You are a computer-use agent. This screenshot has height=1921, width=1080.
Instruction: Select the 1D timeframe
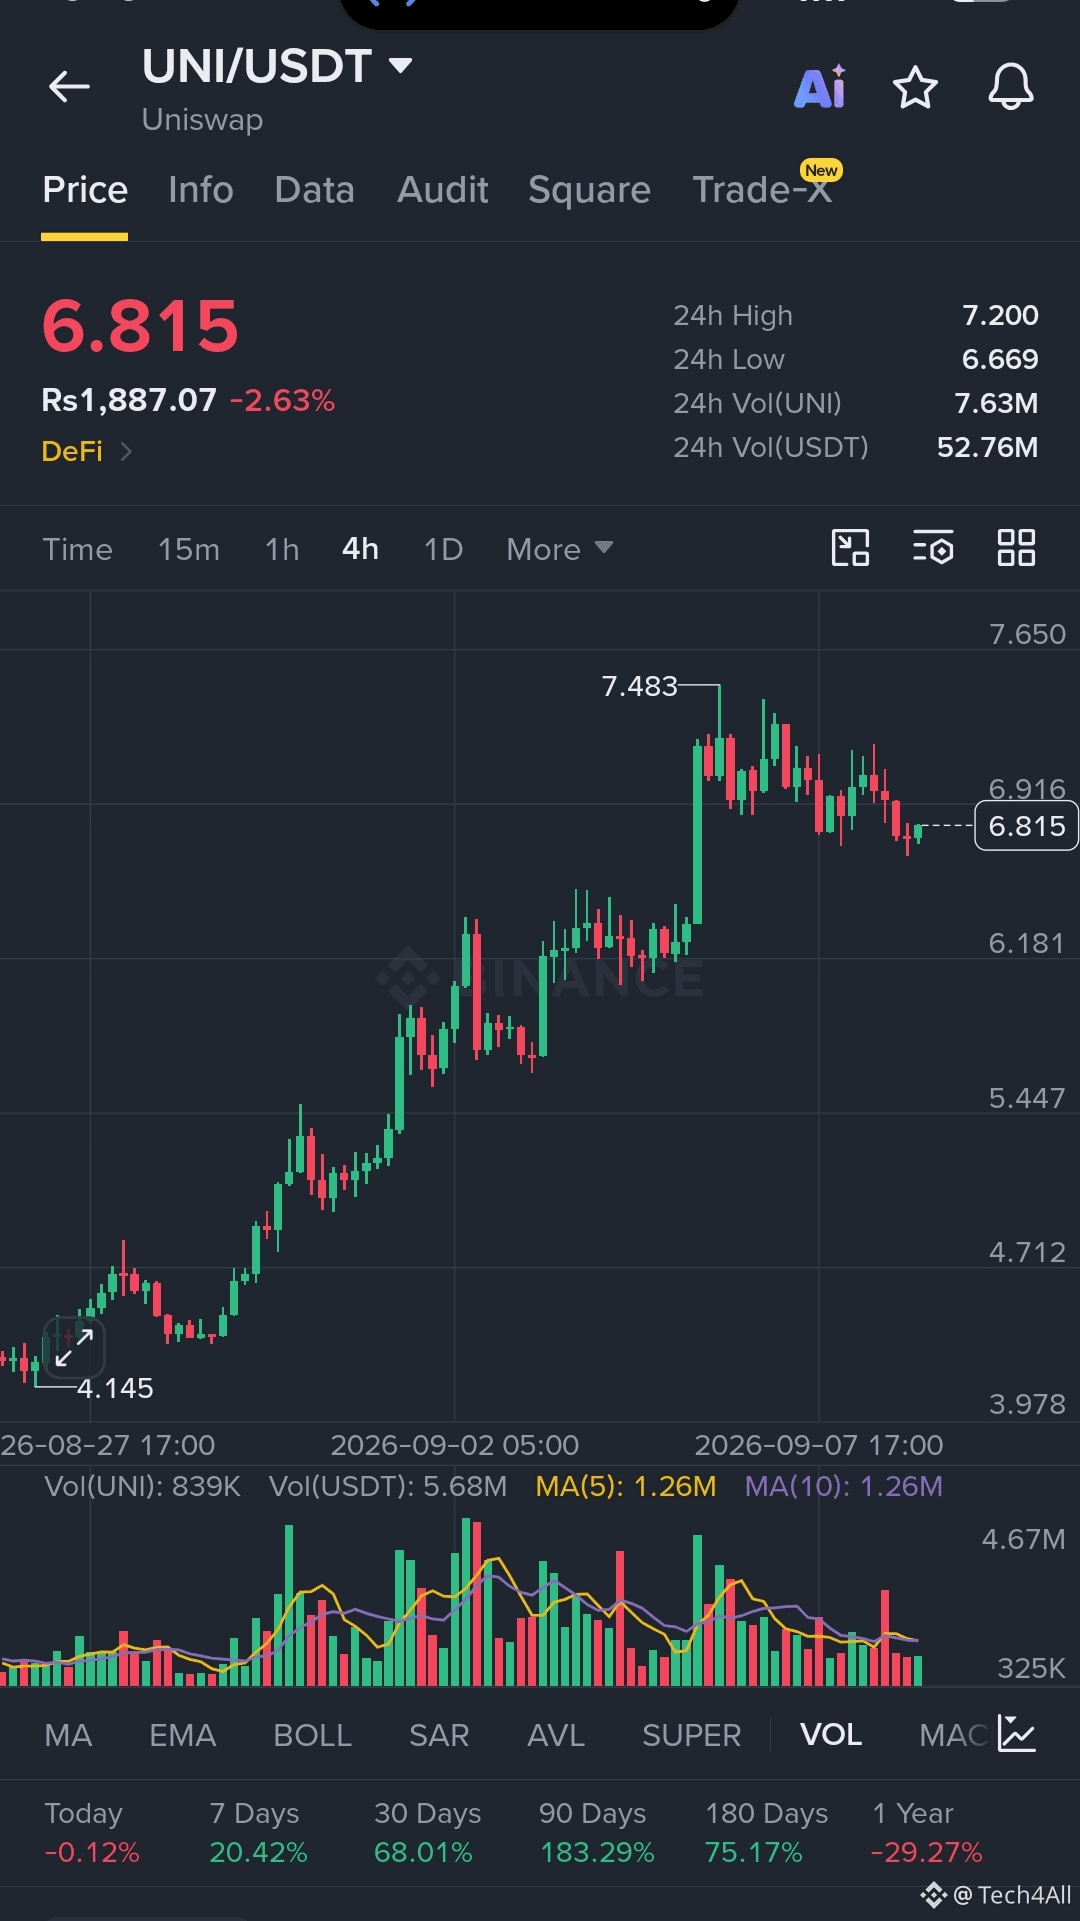443,549
